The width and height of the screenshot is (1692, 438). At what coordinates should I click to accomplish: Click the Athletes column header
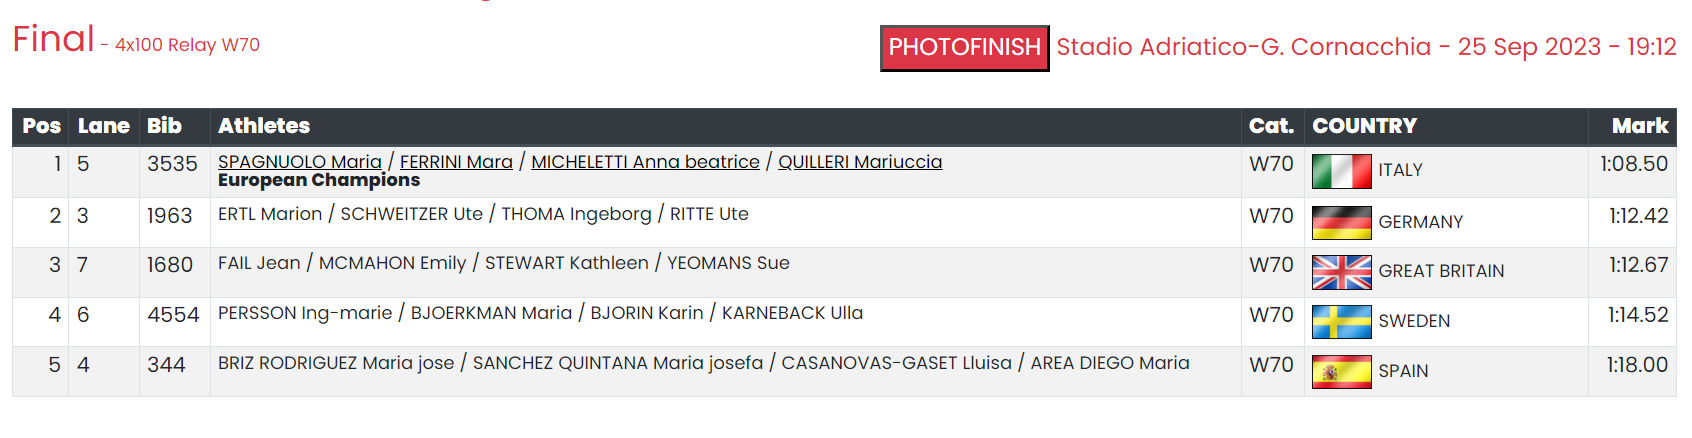tap(264, 126)
